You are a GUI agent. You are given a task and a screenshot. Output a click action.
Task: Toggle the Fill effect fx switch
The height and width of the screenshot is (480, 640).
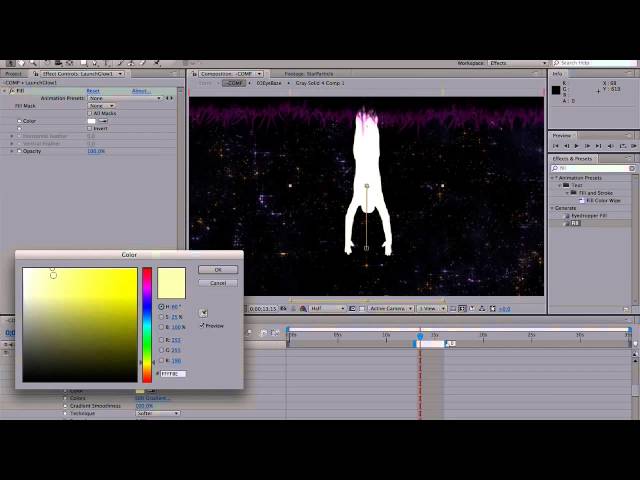pos(12,91)
